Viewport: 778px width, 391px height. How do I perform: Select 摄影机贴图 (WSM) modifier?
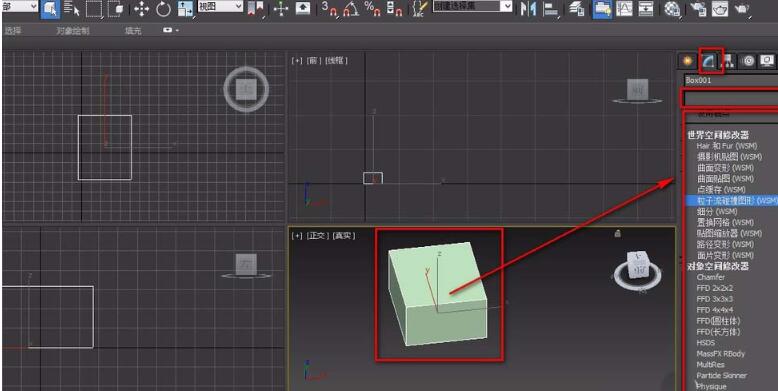click(x=729, y=157)
